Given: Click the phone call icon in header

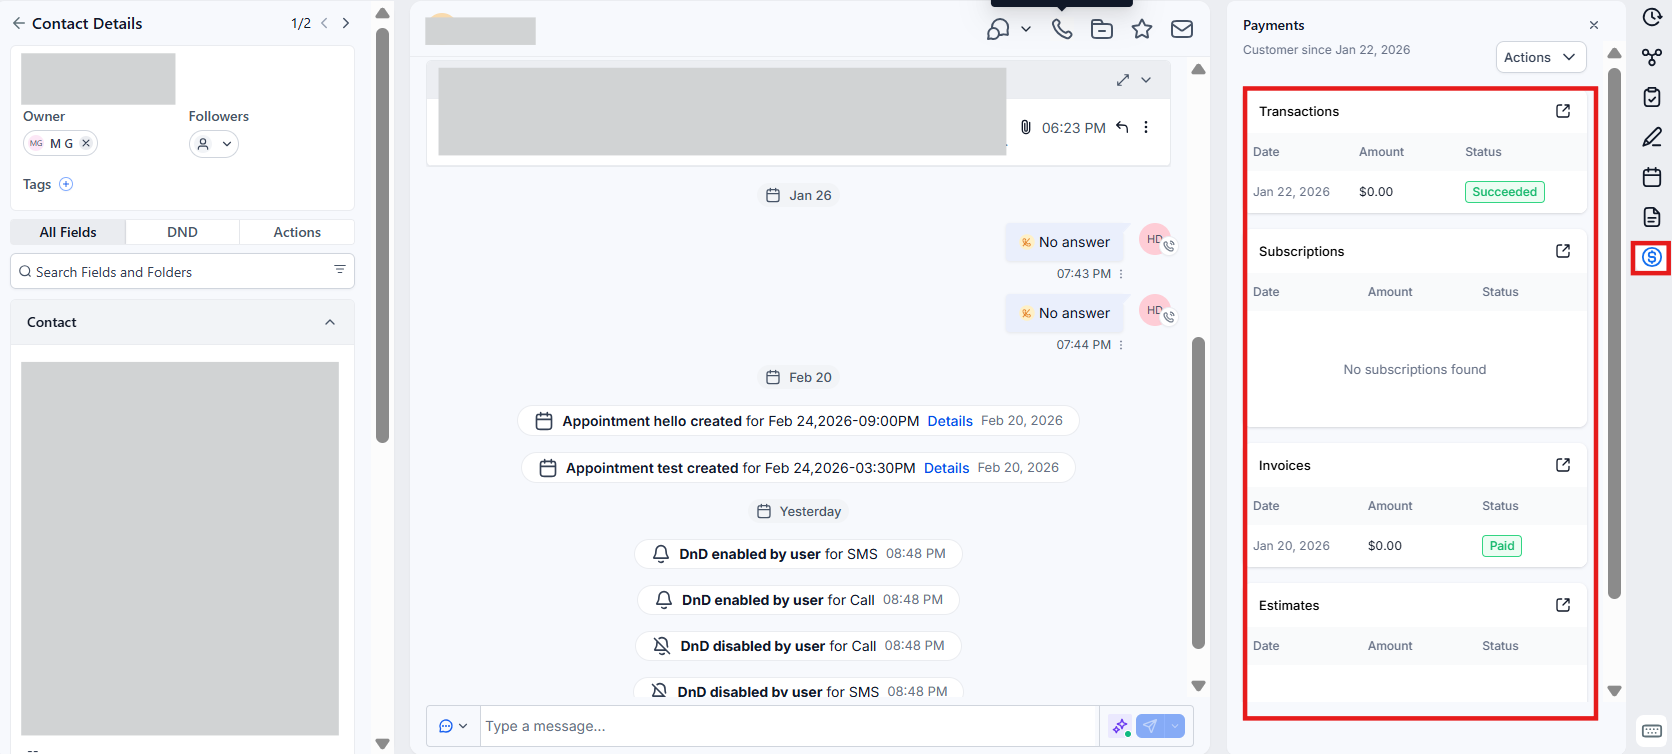Looking at the screenshot, I should point(1062,29).
